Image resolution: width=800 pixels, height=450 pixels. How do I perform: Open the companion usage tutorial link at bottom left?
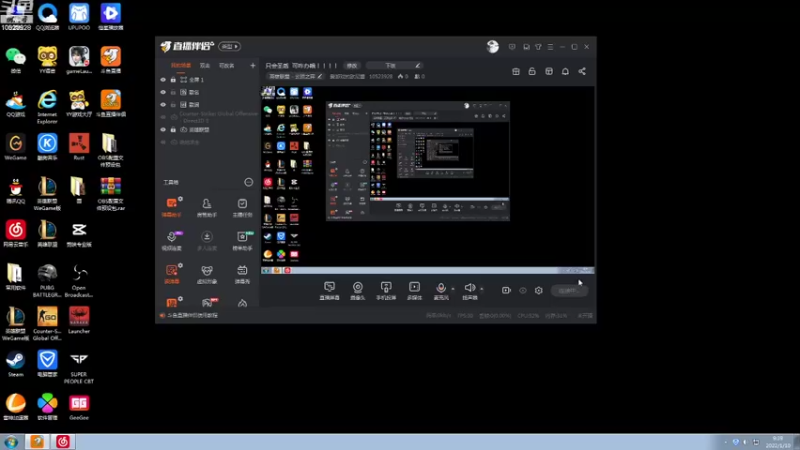point(192,315)
